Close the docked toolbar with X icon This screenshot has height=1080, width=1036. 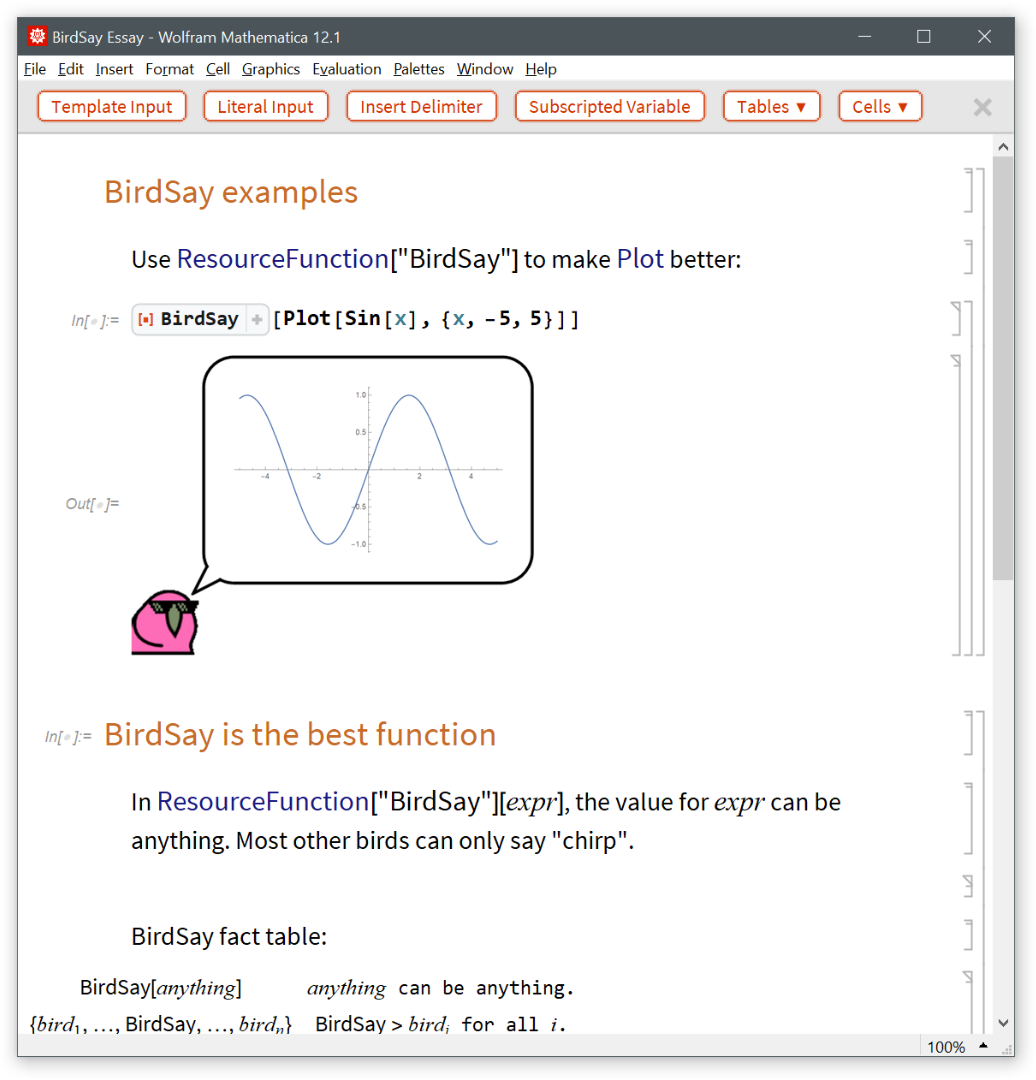point(982,107)
